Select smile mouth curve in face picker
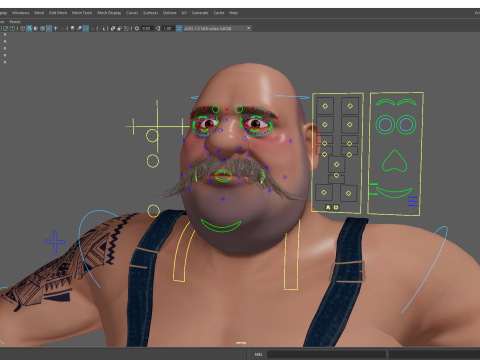 pyautogui.click(x=394, y=193)
